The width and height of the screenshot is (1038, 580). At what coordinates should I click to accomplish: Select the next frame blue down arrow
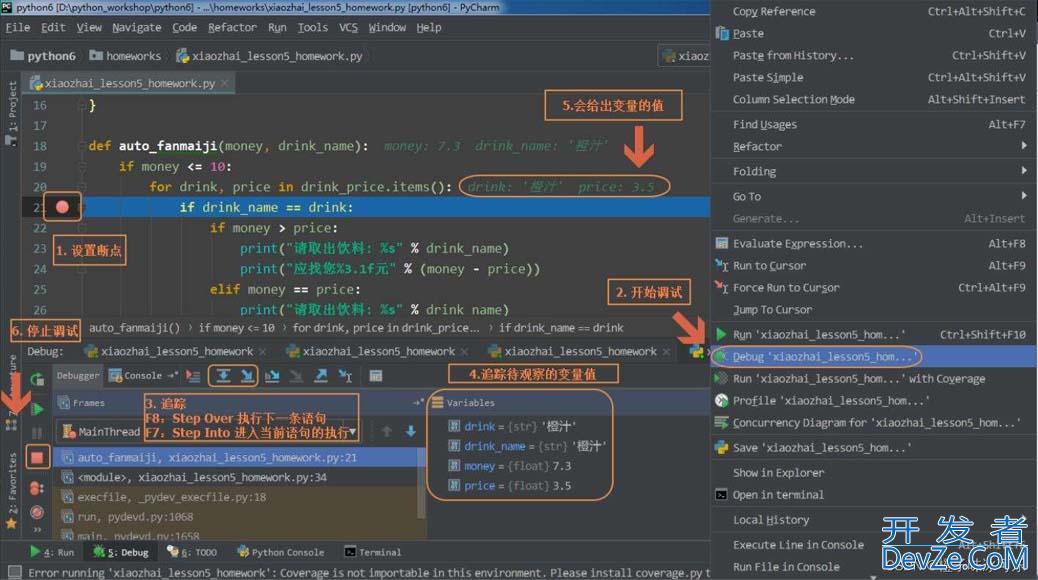click(410, 432)
